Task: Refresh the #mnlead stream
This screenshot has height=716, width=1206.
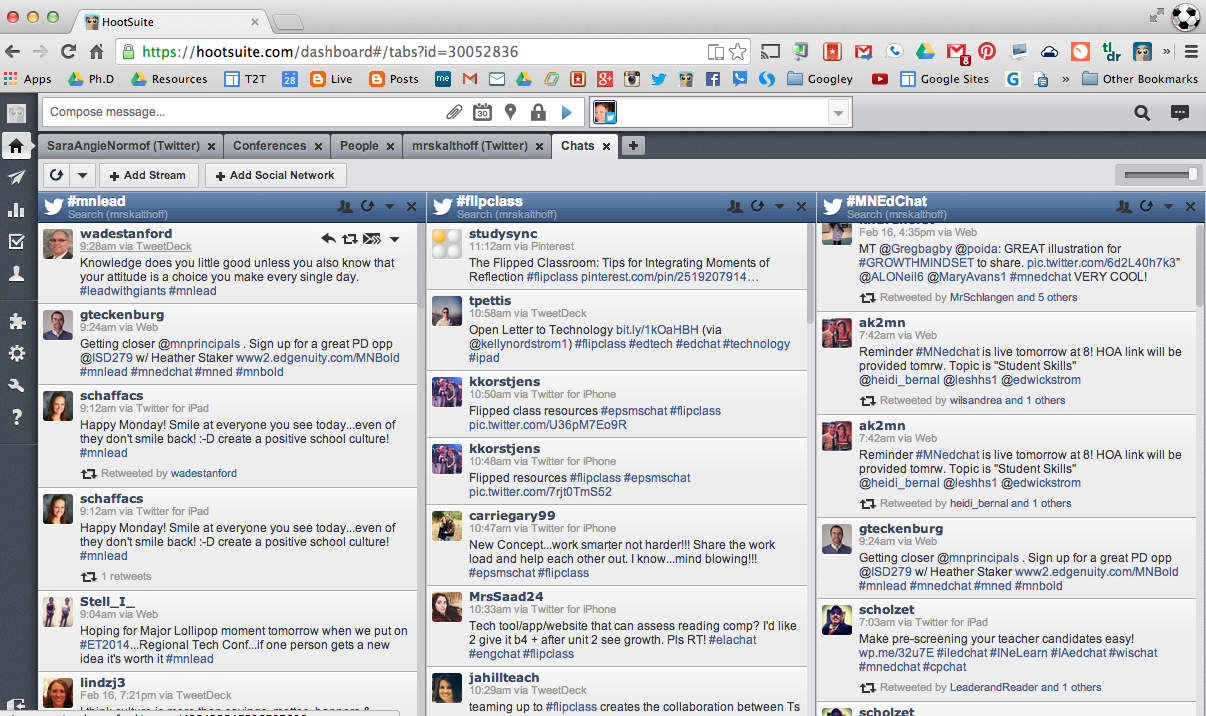Action: point(367,206)
